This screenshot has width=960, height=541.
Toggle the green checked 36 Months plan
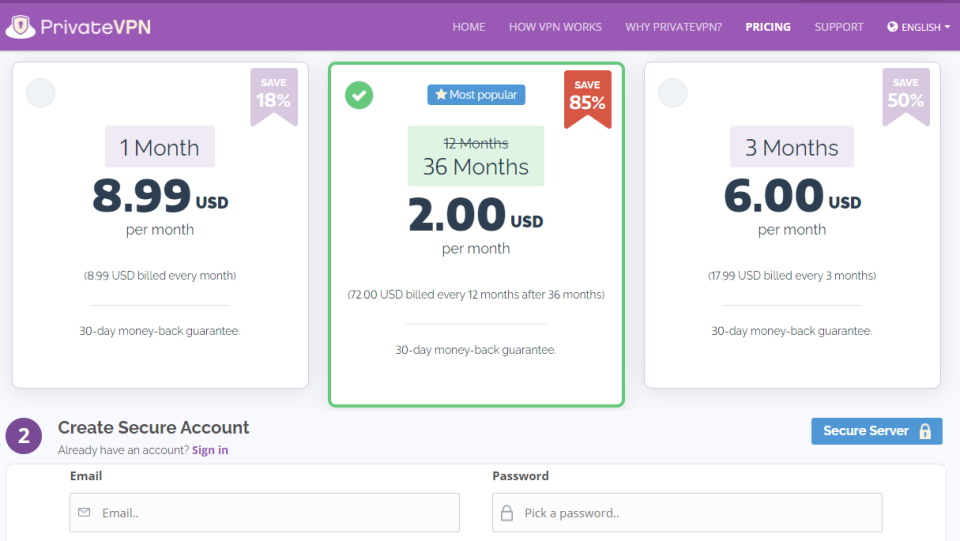[x=359, y=95]
